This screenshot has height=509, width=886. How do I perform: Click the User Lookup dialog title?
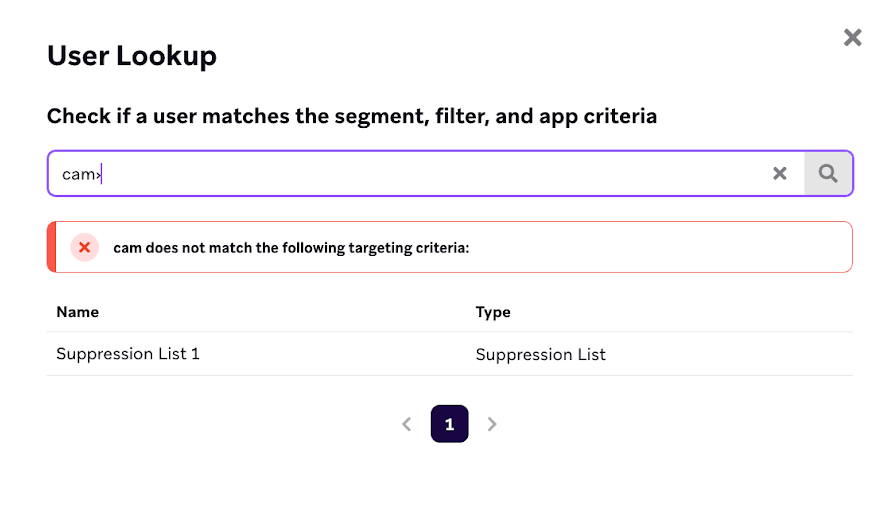[132, 56]
